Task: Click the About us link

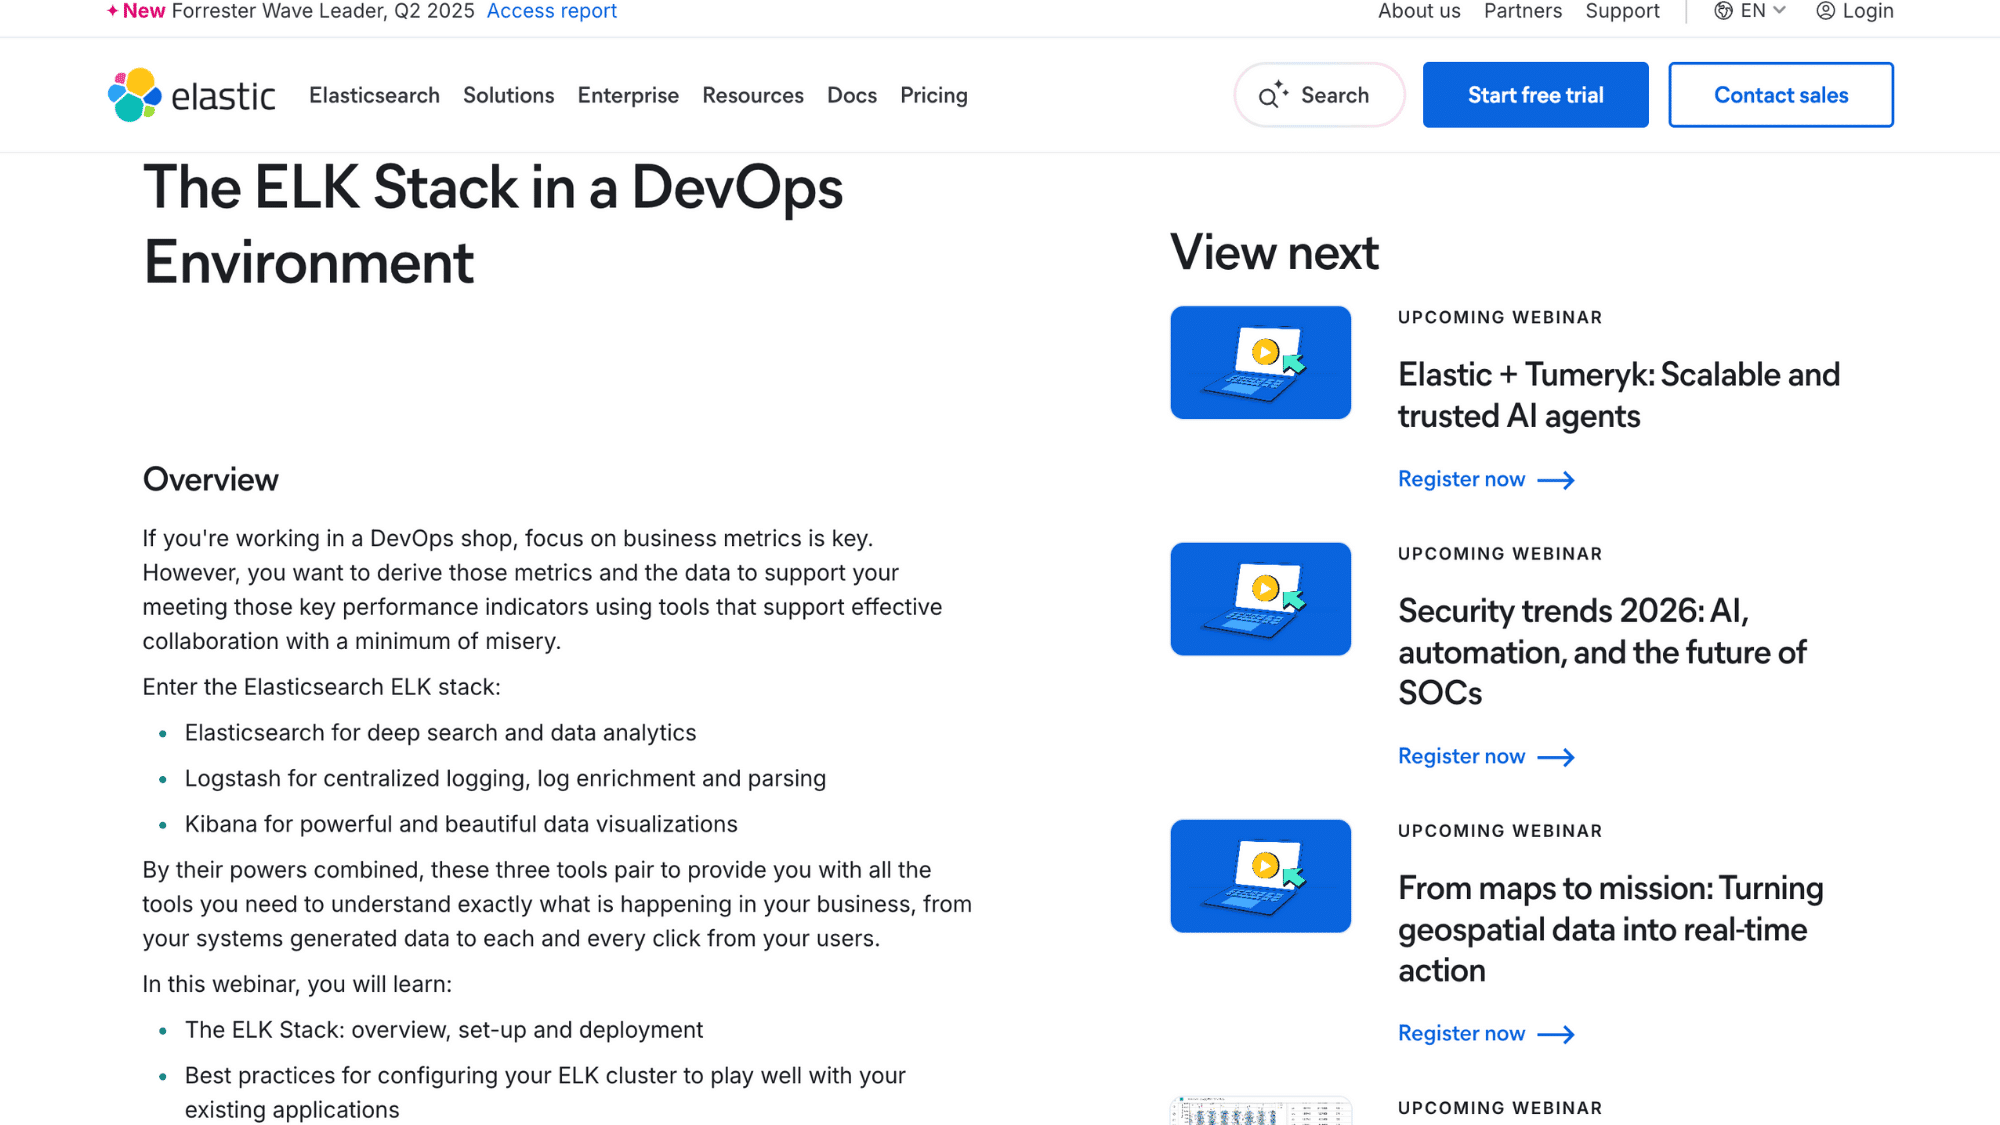Action: tap(1418, 11)
